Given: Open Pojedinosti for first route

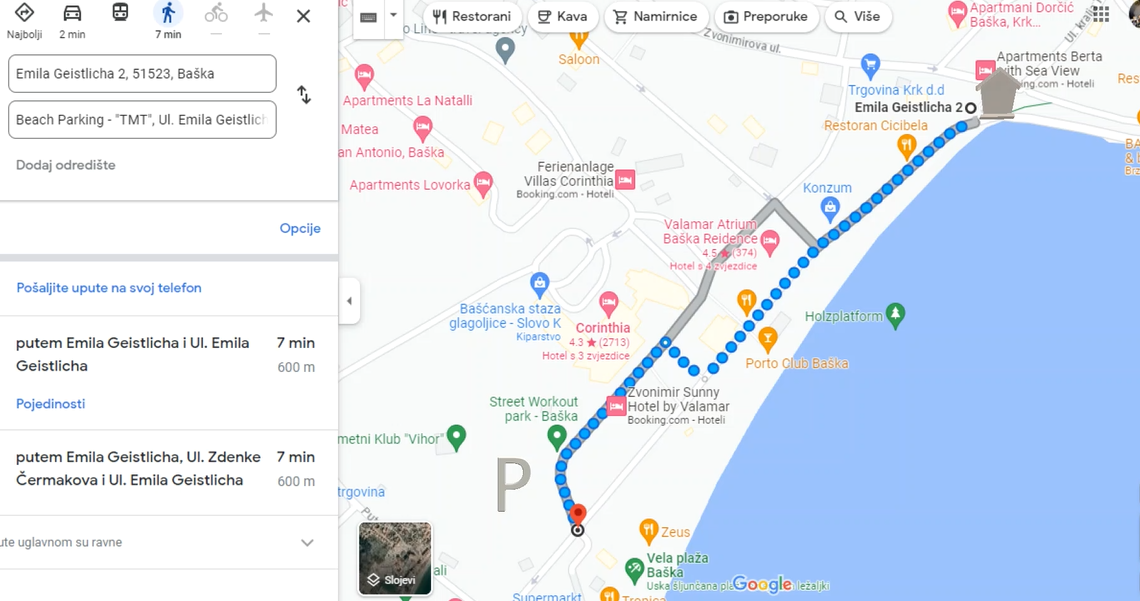Looking at the screenshot, I should click(51, 404).
